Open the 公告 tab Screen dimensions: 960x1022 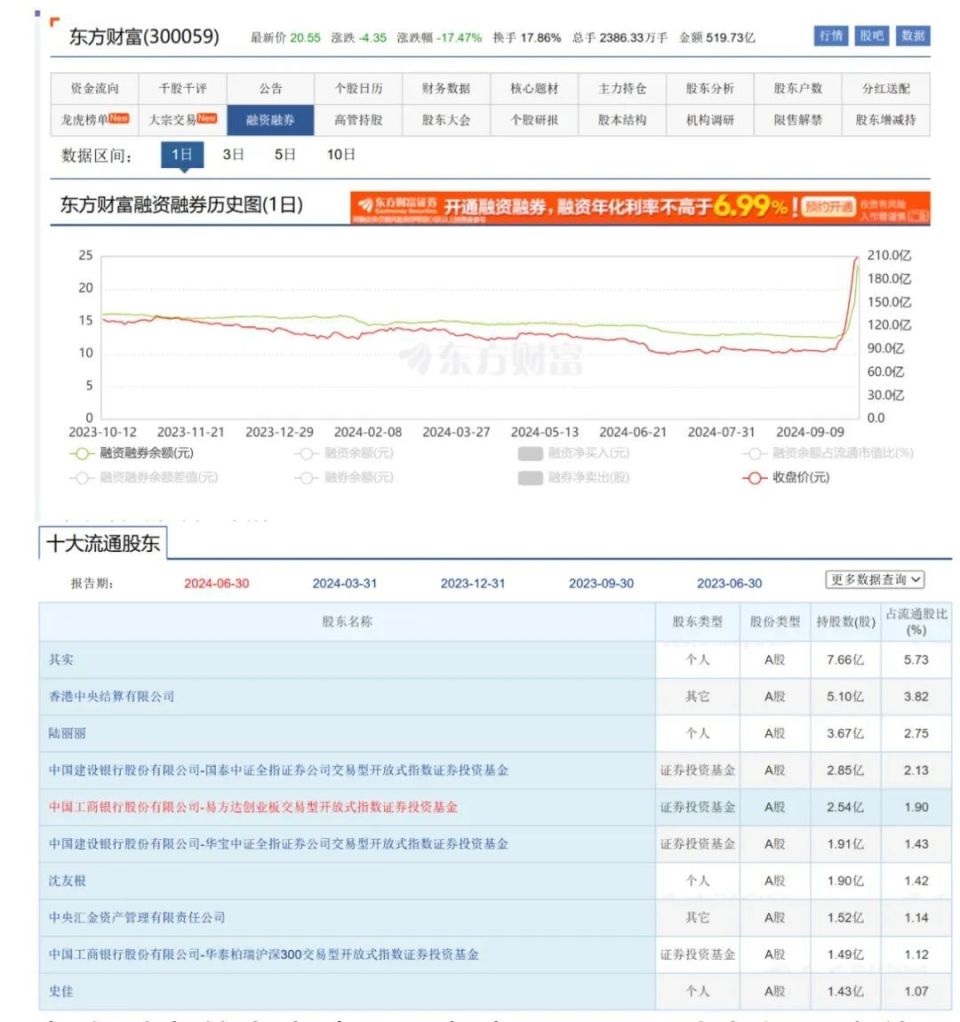pyautogui.click(x=270, y=89)
